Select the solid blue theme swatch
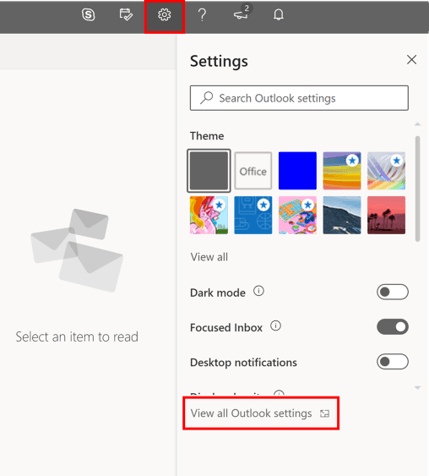The height and width of the screenshot is (476, 429). pyautogui.click(x=297, y=171)
